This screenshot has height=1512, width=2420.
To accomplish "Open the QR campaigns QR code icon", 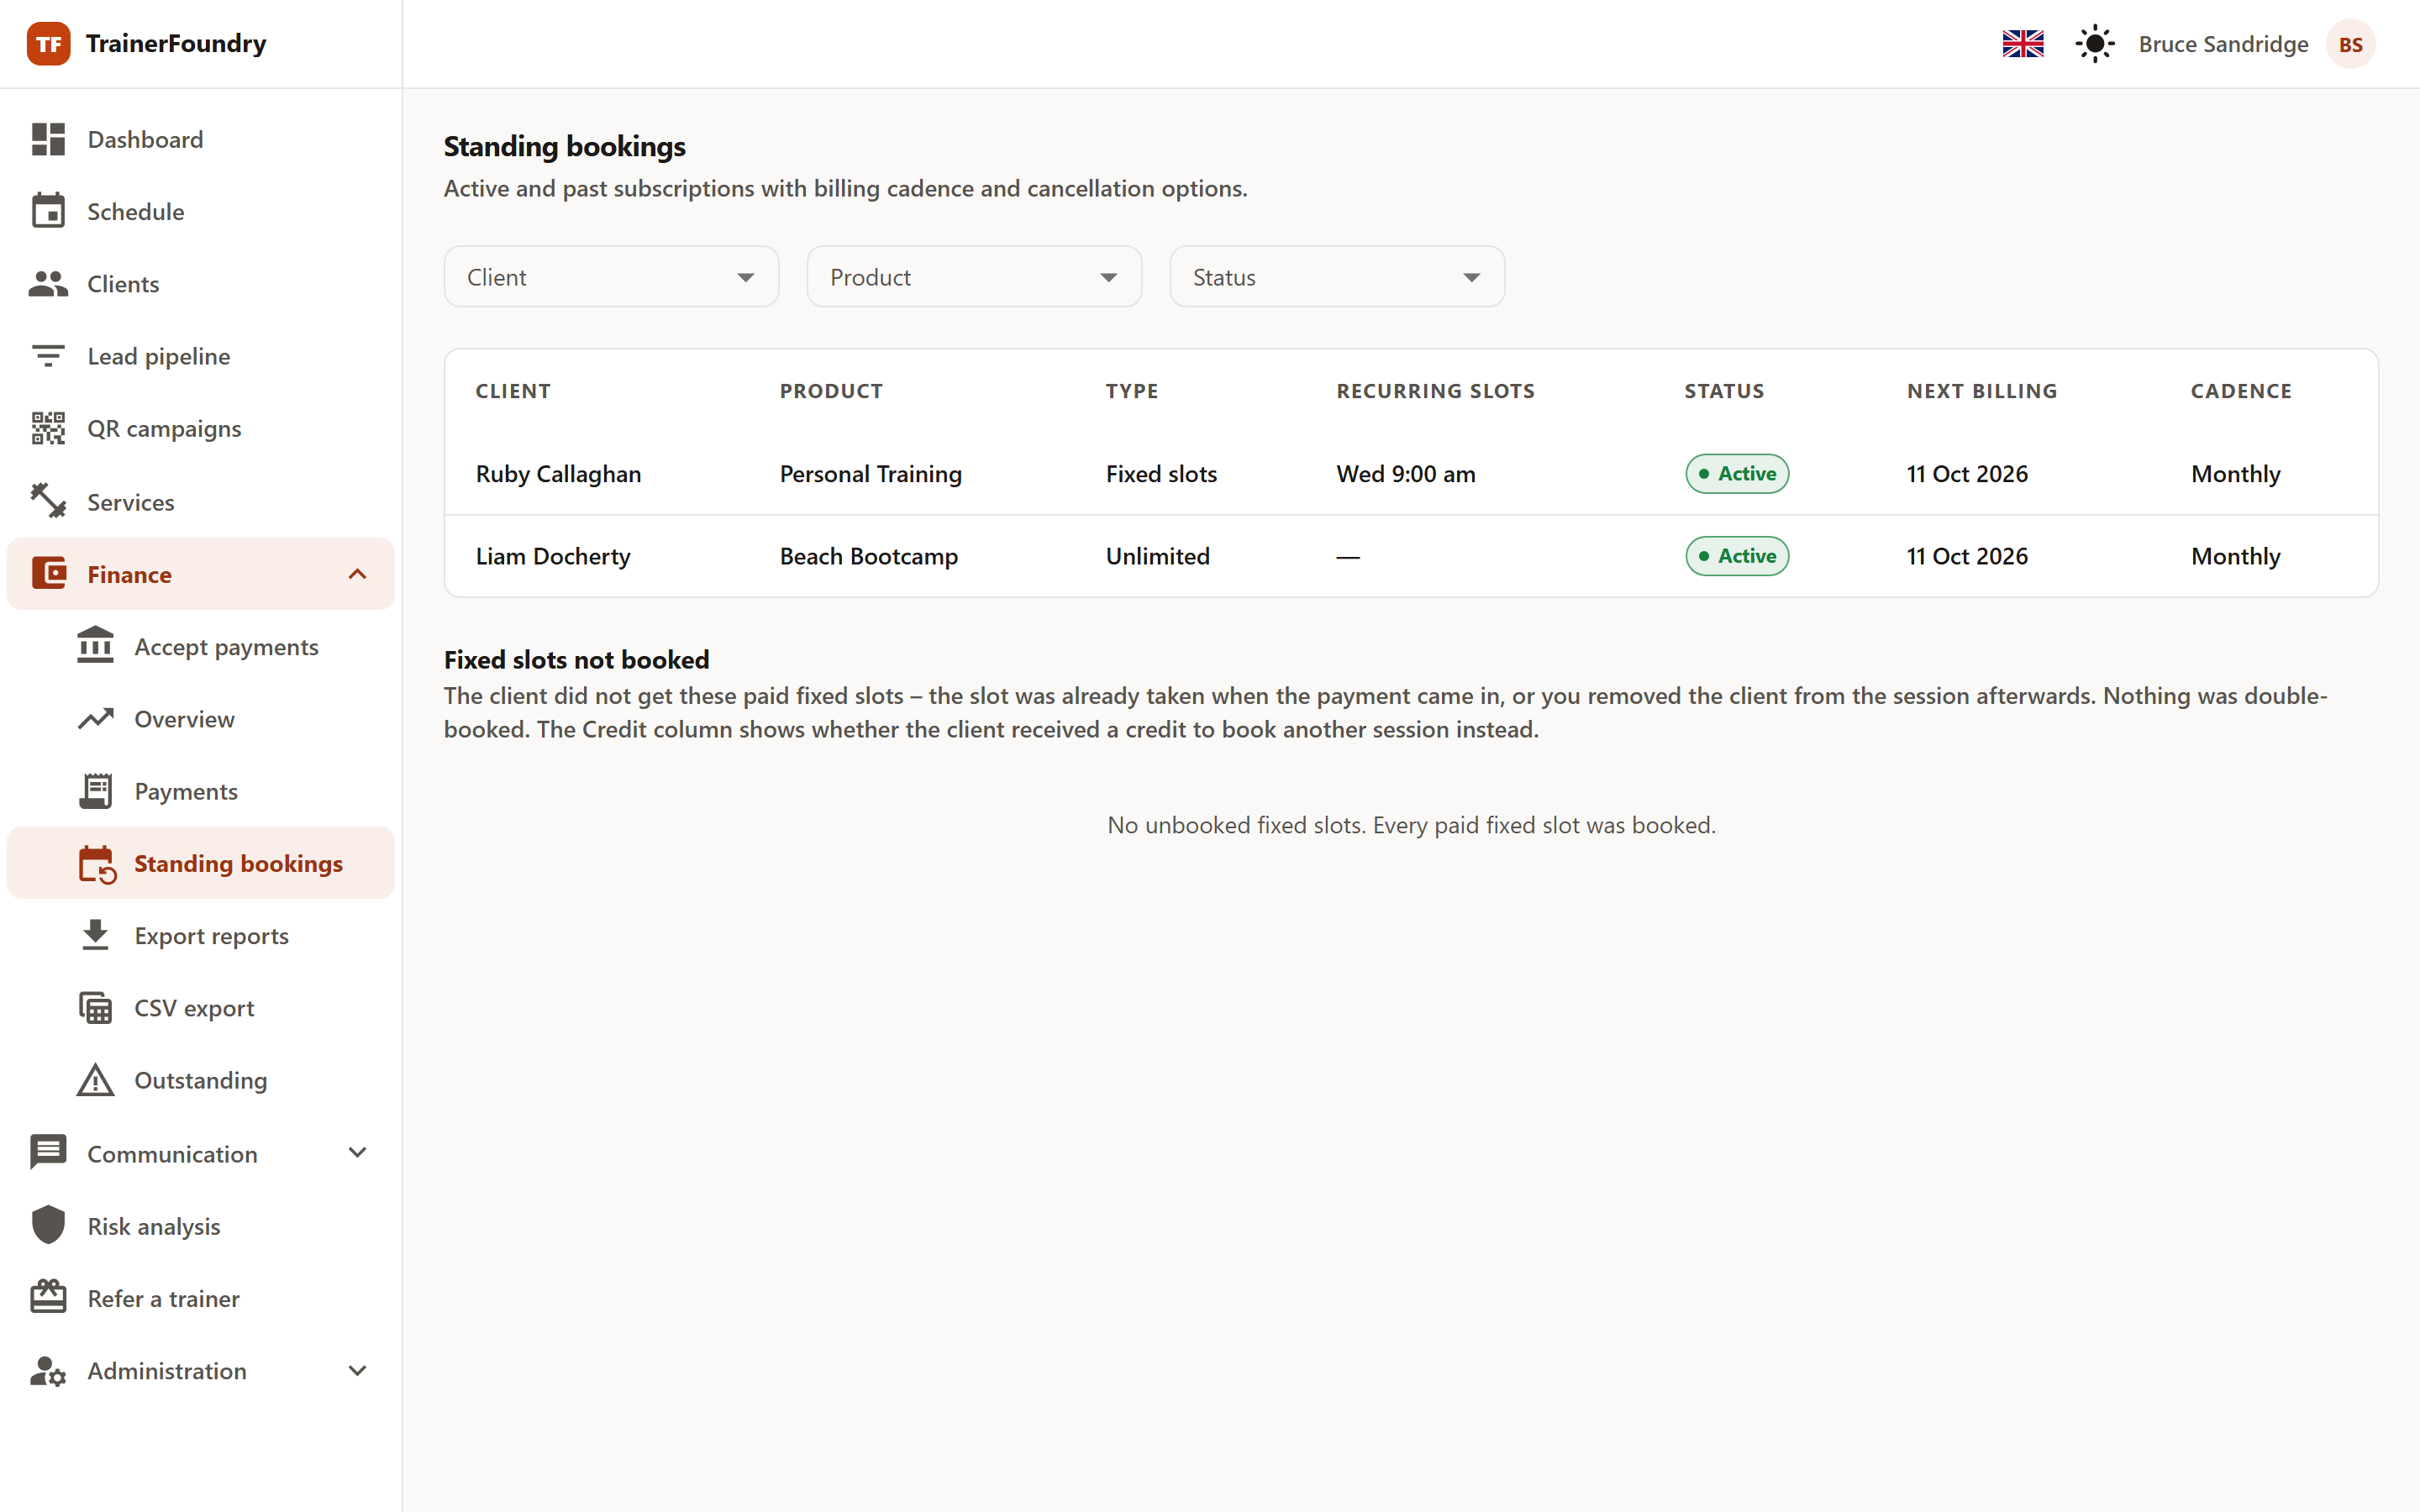I will tap(48, 428).
